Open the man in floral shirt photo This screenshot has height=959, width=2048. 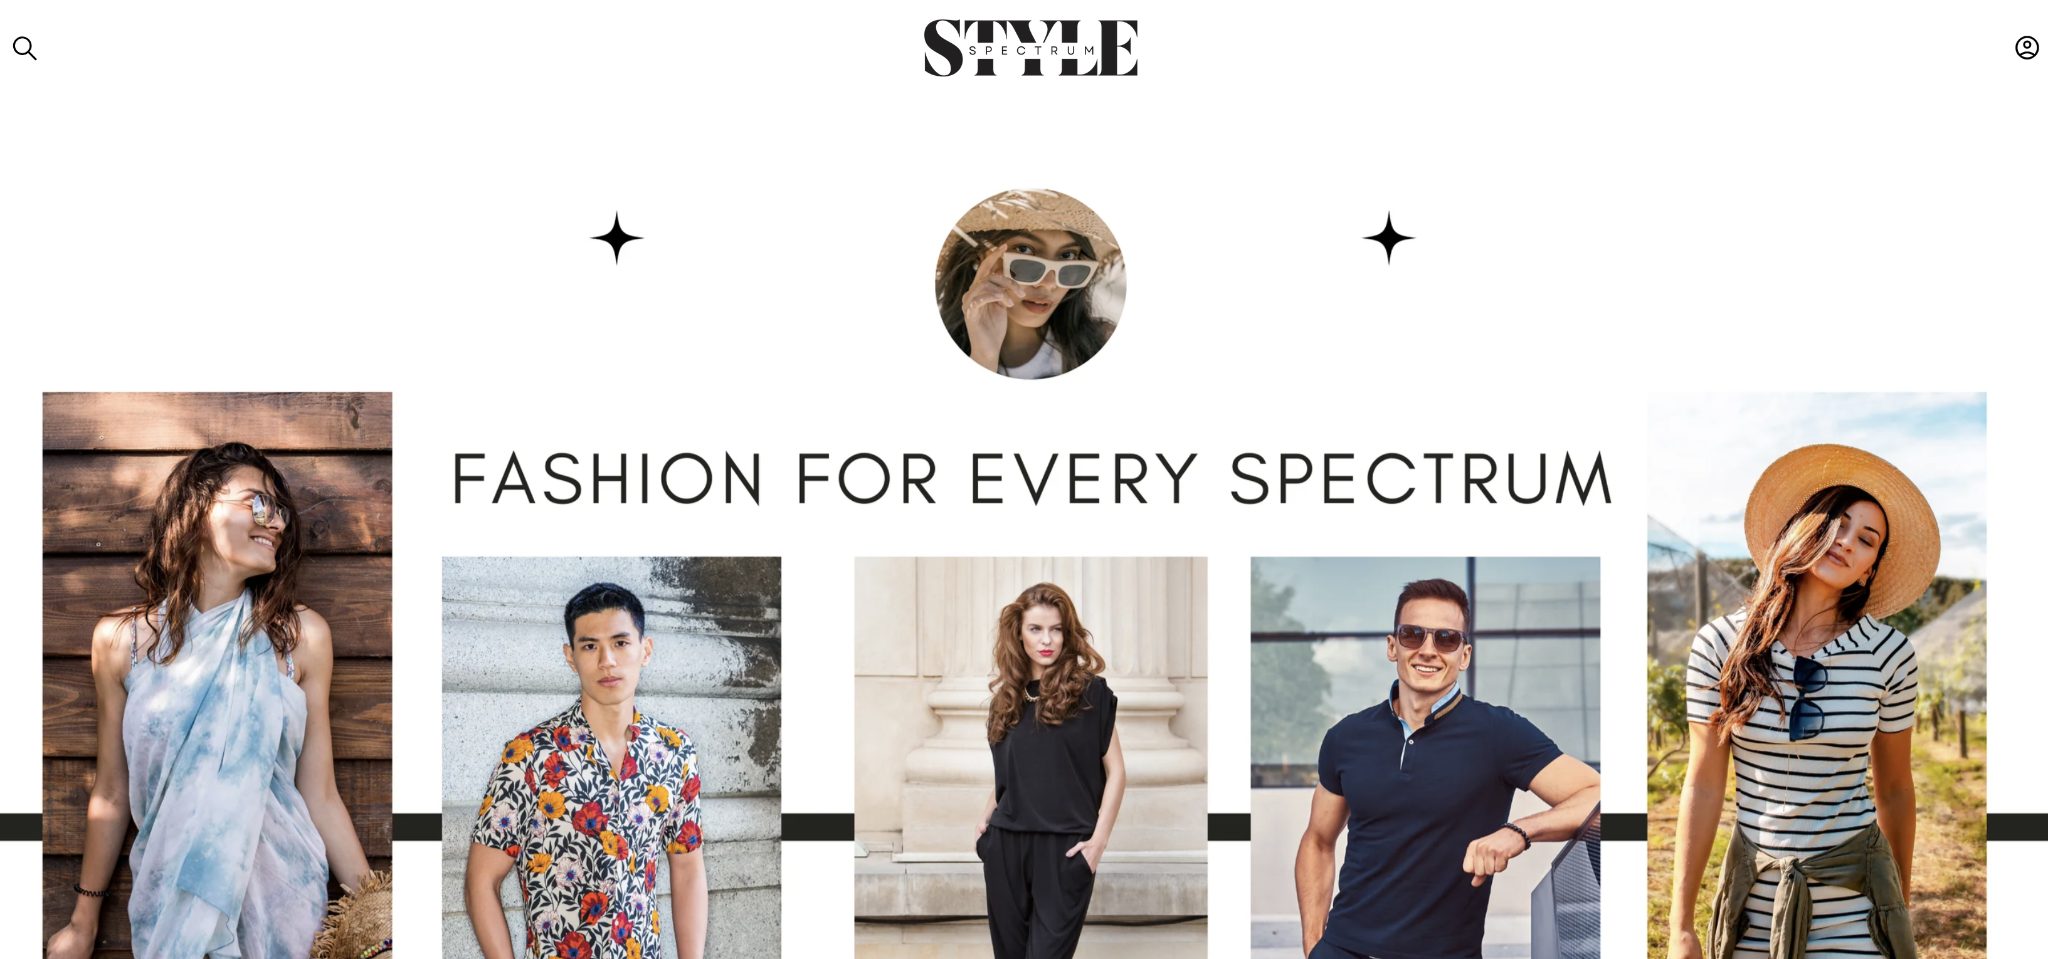(x=611, y=757)
